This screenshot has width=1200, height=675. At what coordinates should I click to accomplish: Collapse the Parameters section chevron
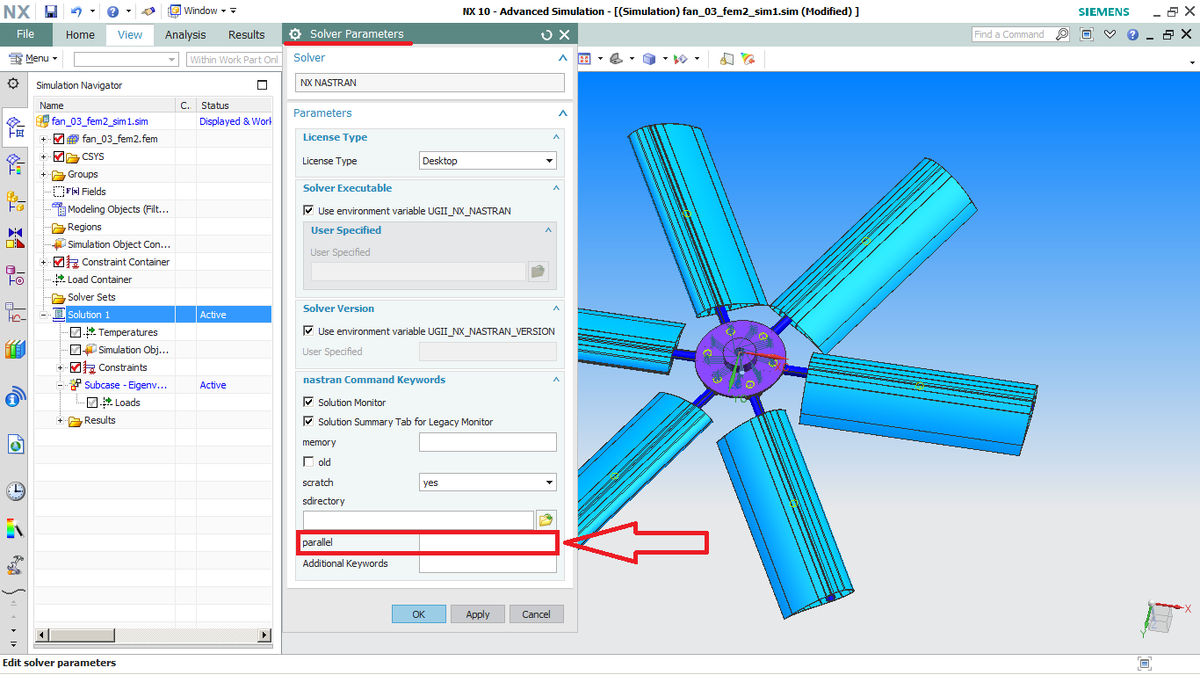coord(562,113)
